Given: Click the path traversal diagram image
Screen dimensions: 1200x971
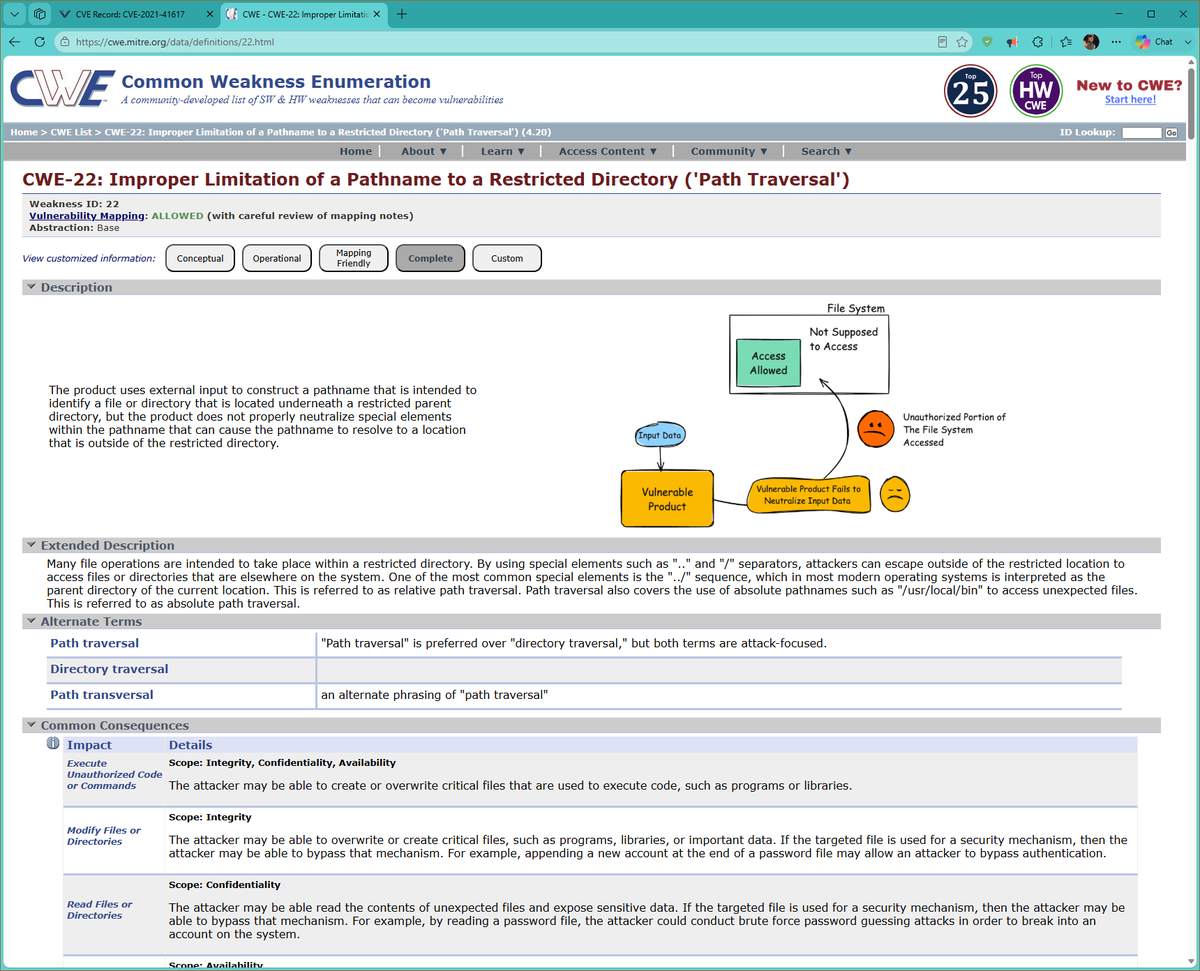Looking at the screenshot, I should click(x=816, y=414).
